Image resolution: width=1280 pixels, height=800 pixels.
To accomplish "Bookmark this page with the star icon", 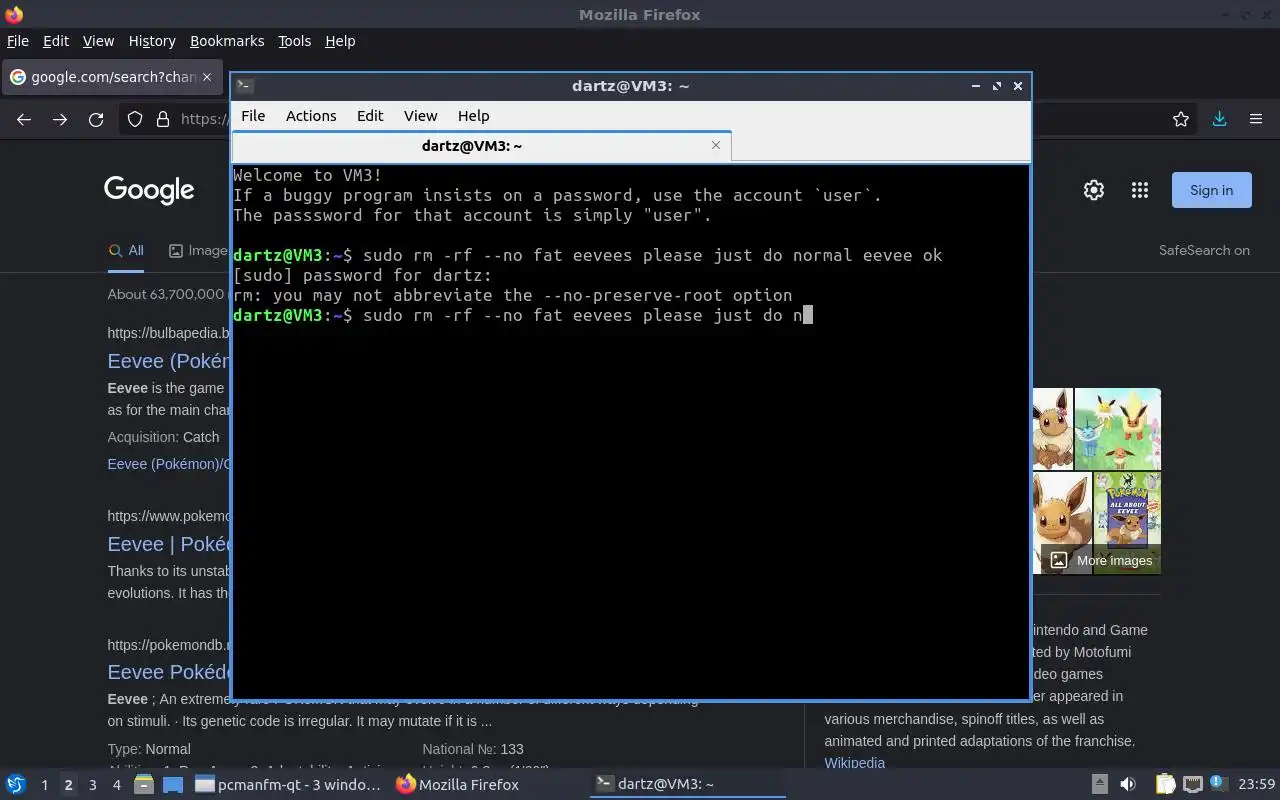I will click(1181, 119).
